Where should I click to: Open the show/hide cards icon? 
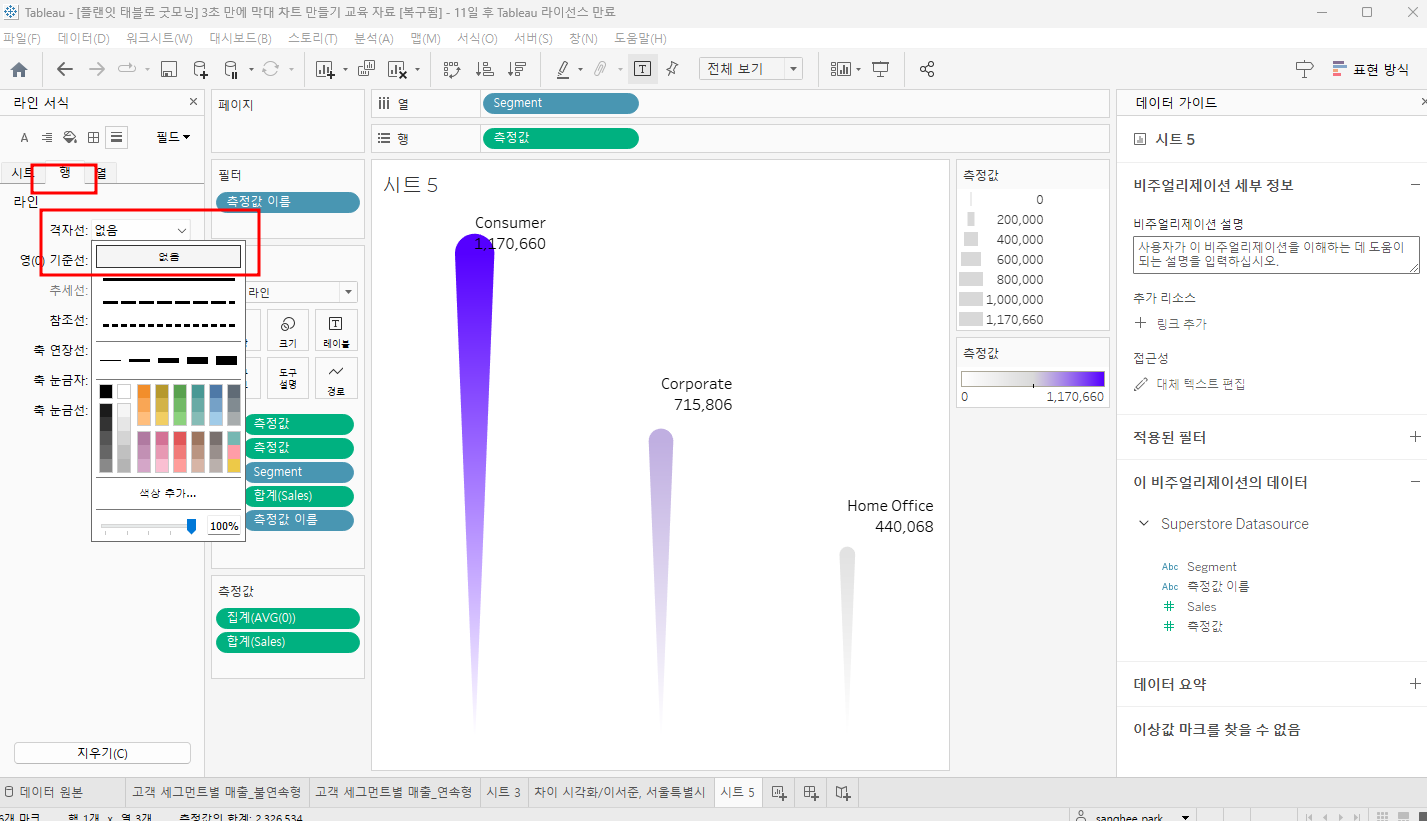tap(840, 69)
